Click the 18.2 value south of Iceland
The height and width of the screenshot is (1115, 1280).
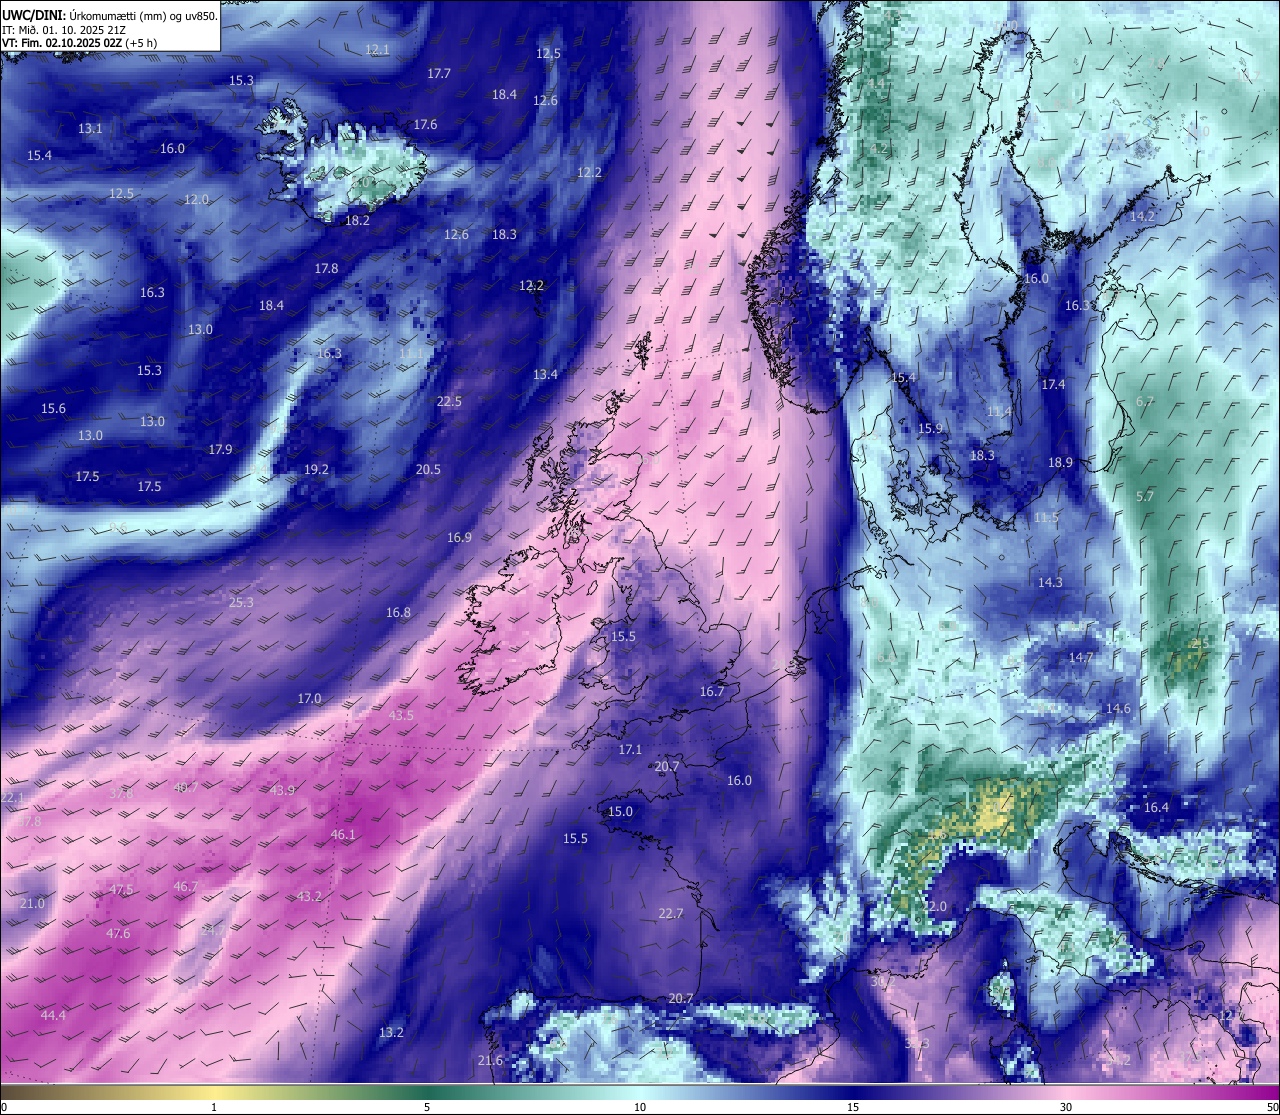coord(357,221)
